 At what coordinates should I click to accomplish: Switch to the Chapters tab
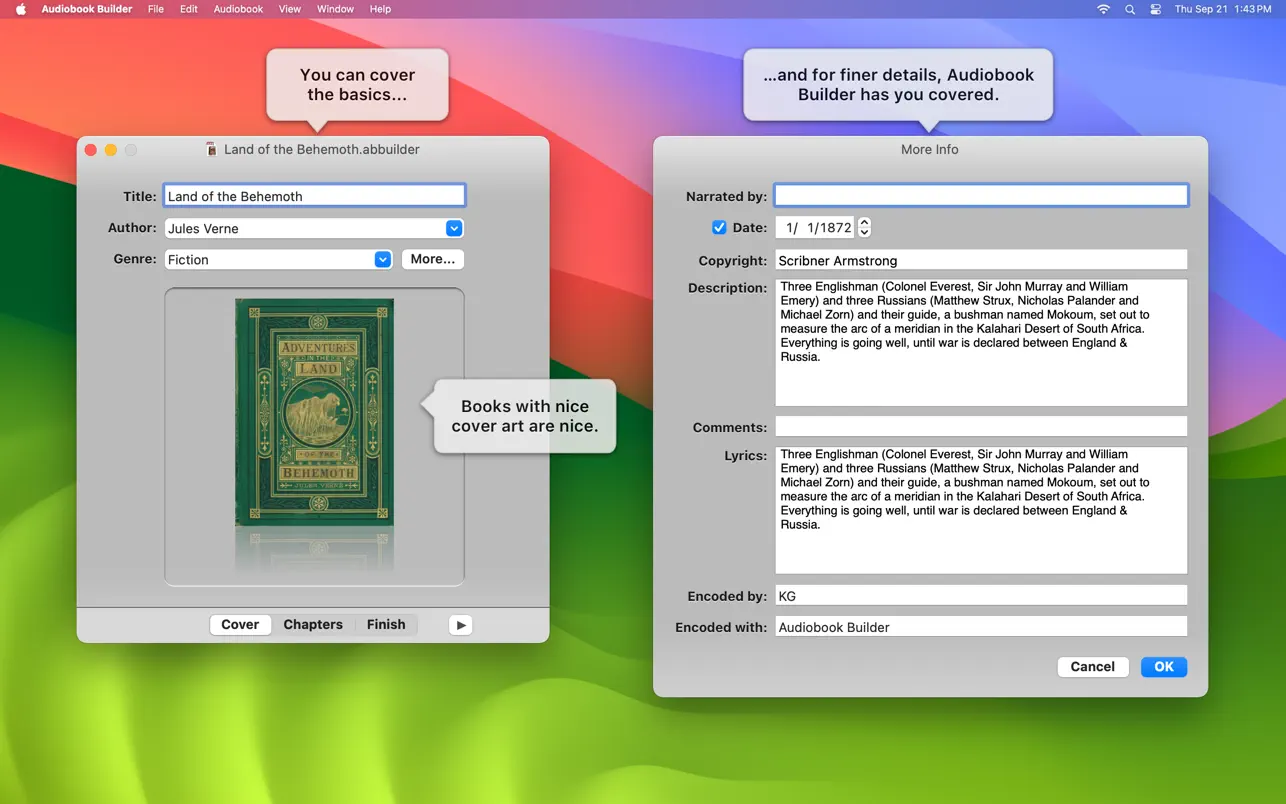coord(313,624)
